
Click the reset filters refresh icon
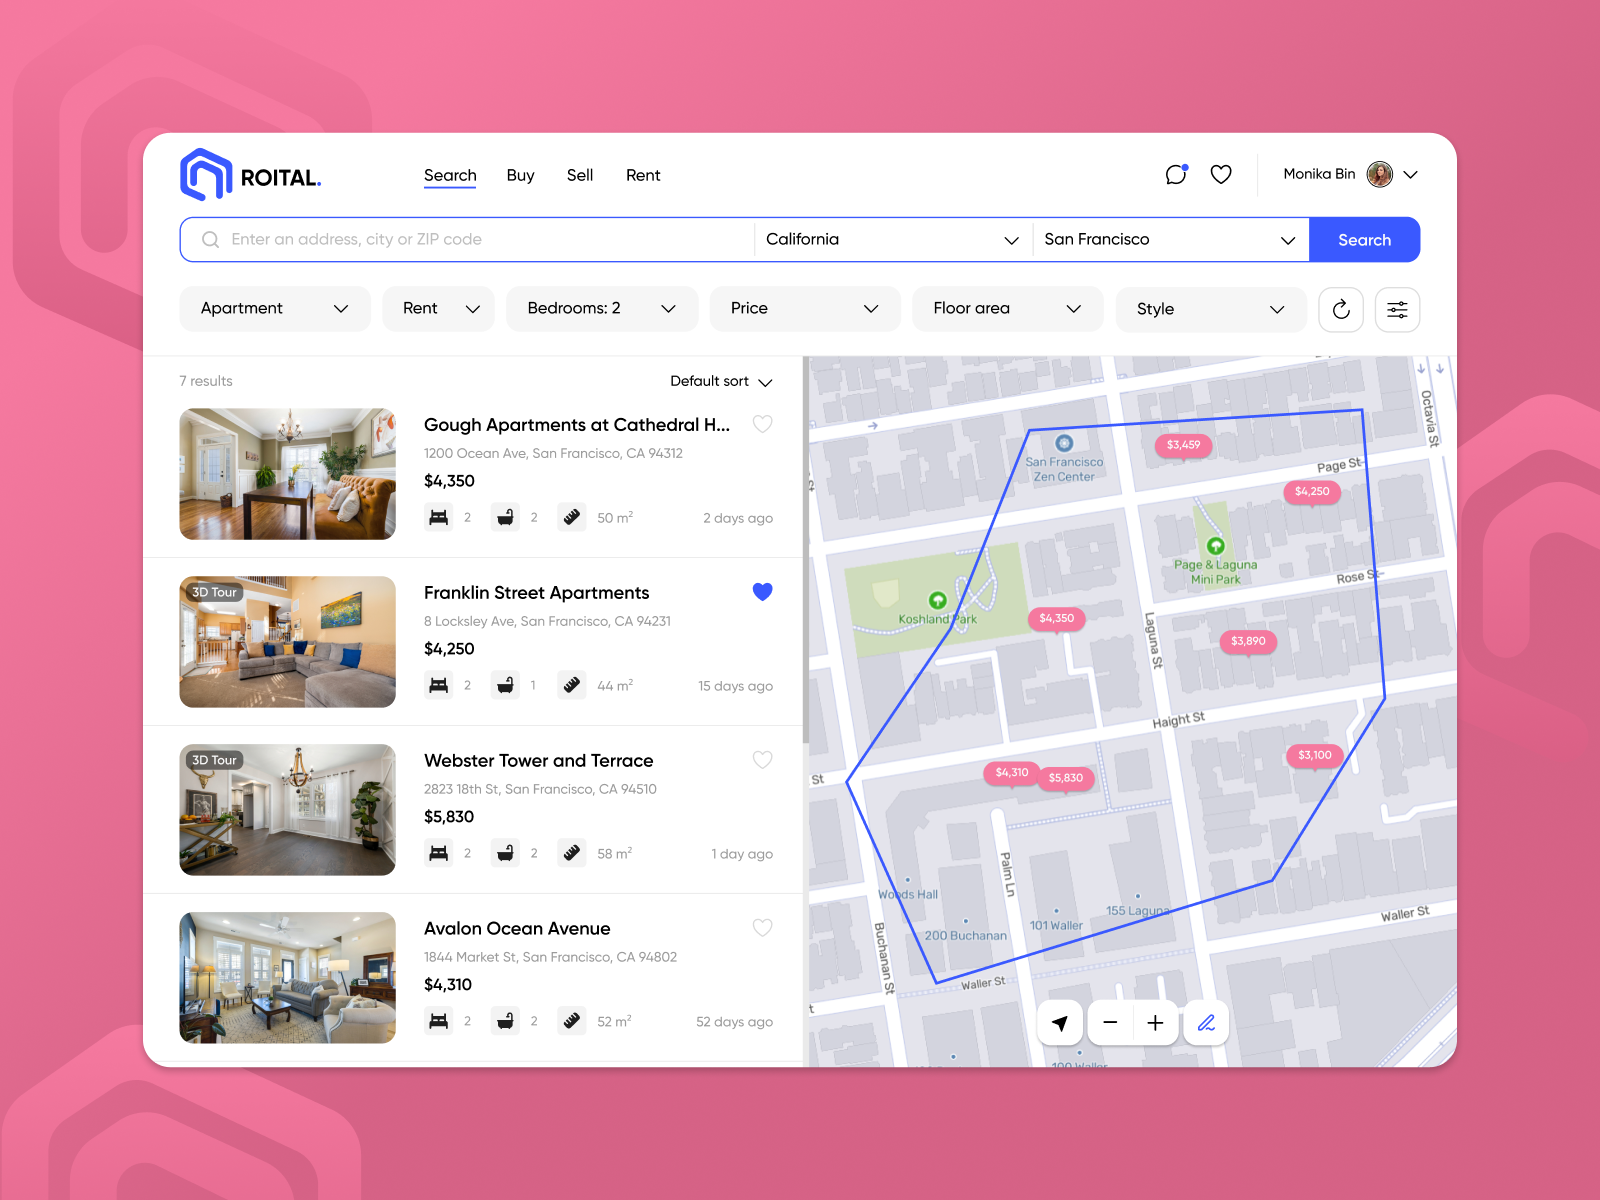(x=1341, y=310)
